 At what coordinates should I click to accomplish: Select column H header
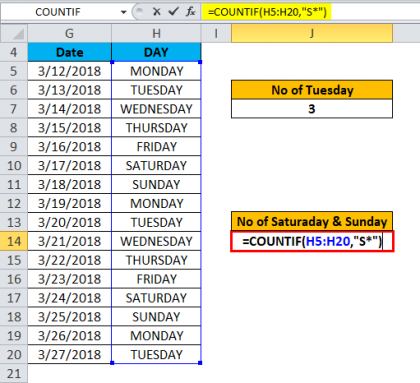156,33
